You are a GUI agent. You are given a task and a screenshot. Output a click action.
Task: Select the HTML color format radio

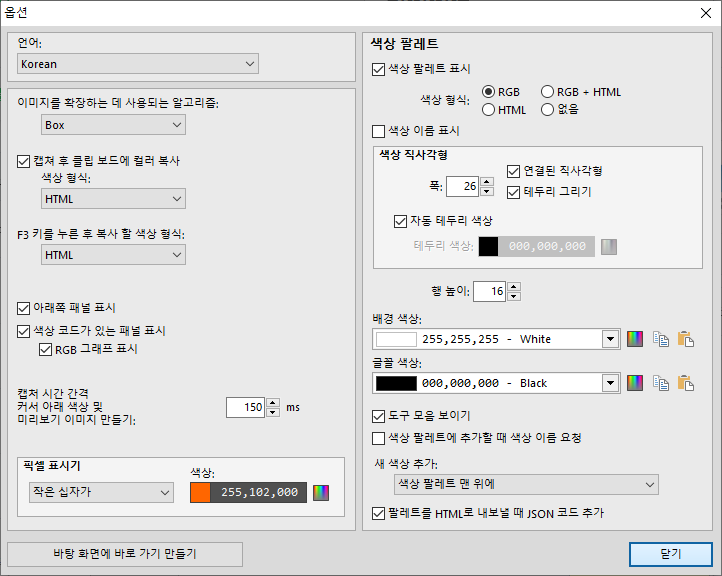(x=488, y=110)
